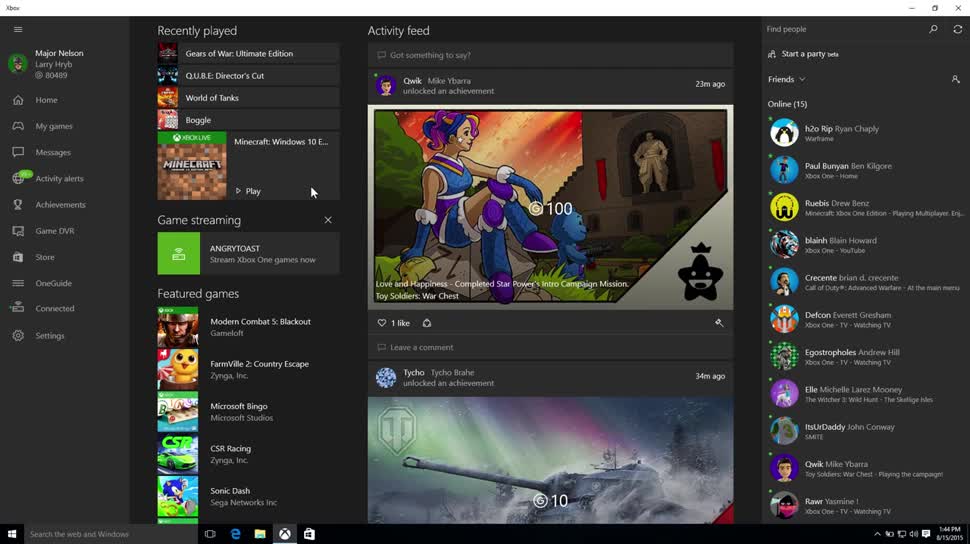This screenshot has height=544, width=970.
Task: Open Activity alerts in the sidebar
Action: [x=59, y=178]
